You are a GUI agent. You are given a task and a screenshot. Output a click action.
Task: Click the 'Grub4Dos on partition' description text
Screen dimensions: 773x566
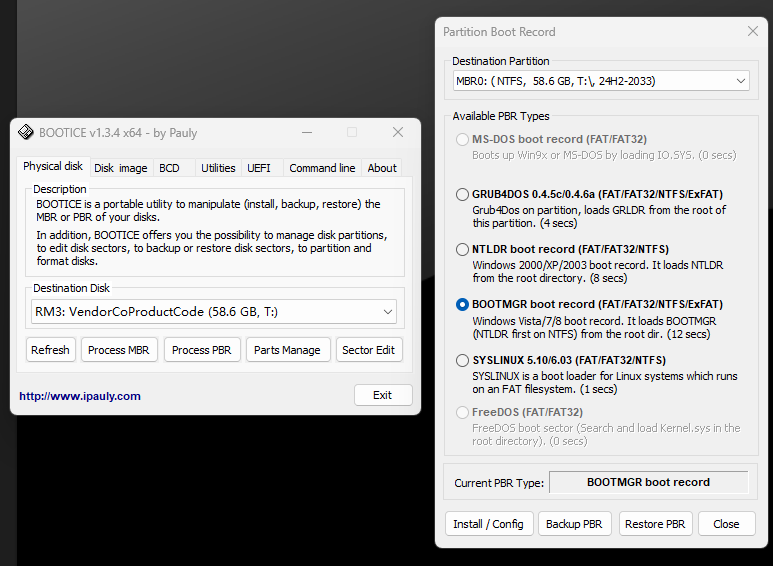pyautogui.click(x=599, y=216)
